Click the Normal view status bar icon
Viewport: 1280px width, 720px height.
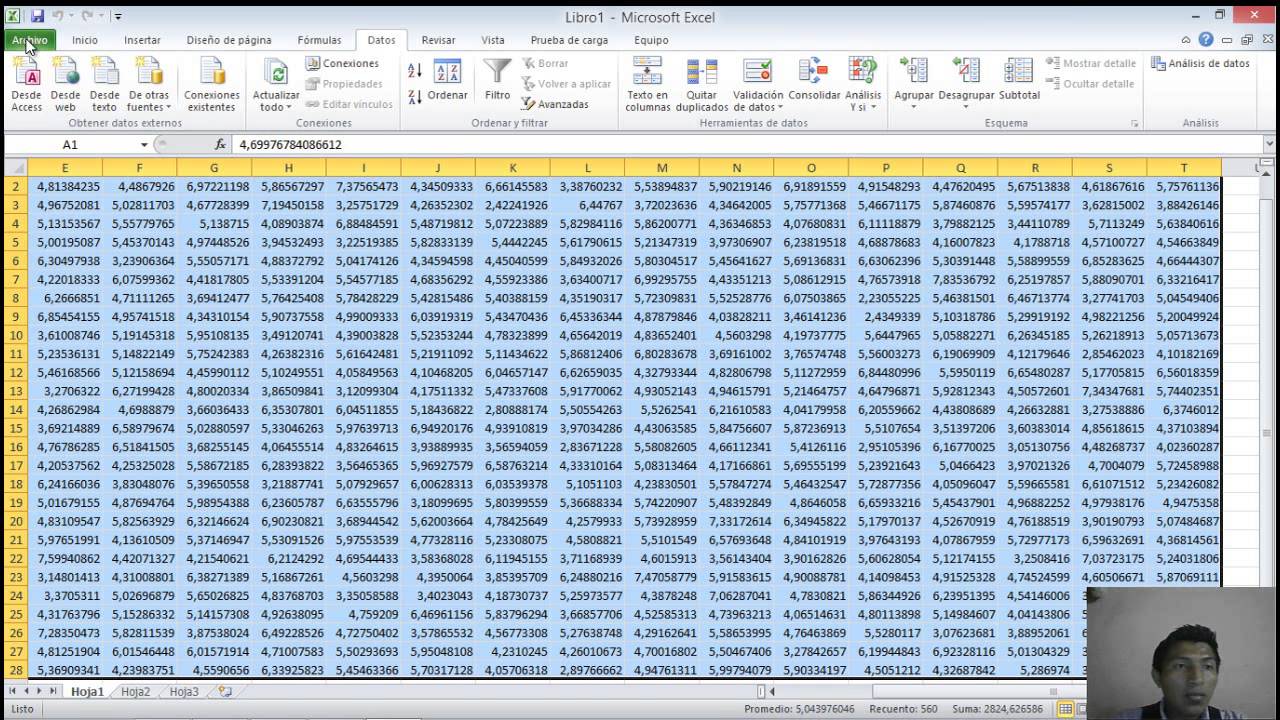tap(1066, 709)
